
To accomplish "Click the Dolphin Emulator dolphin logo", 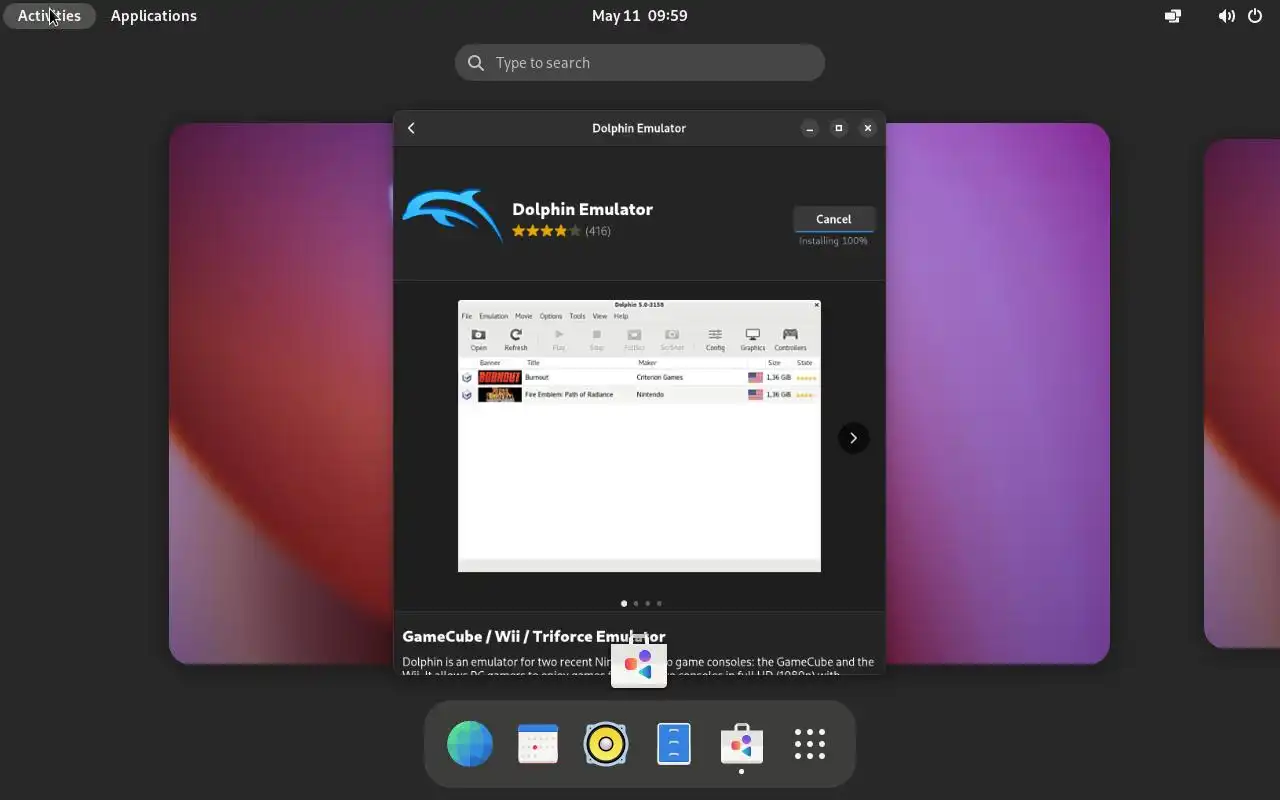I will pyautogui.click(x=452, y=214).
